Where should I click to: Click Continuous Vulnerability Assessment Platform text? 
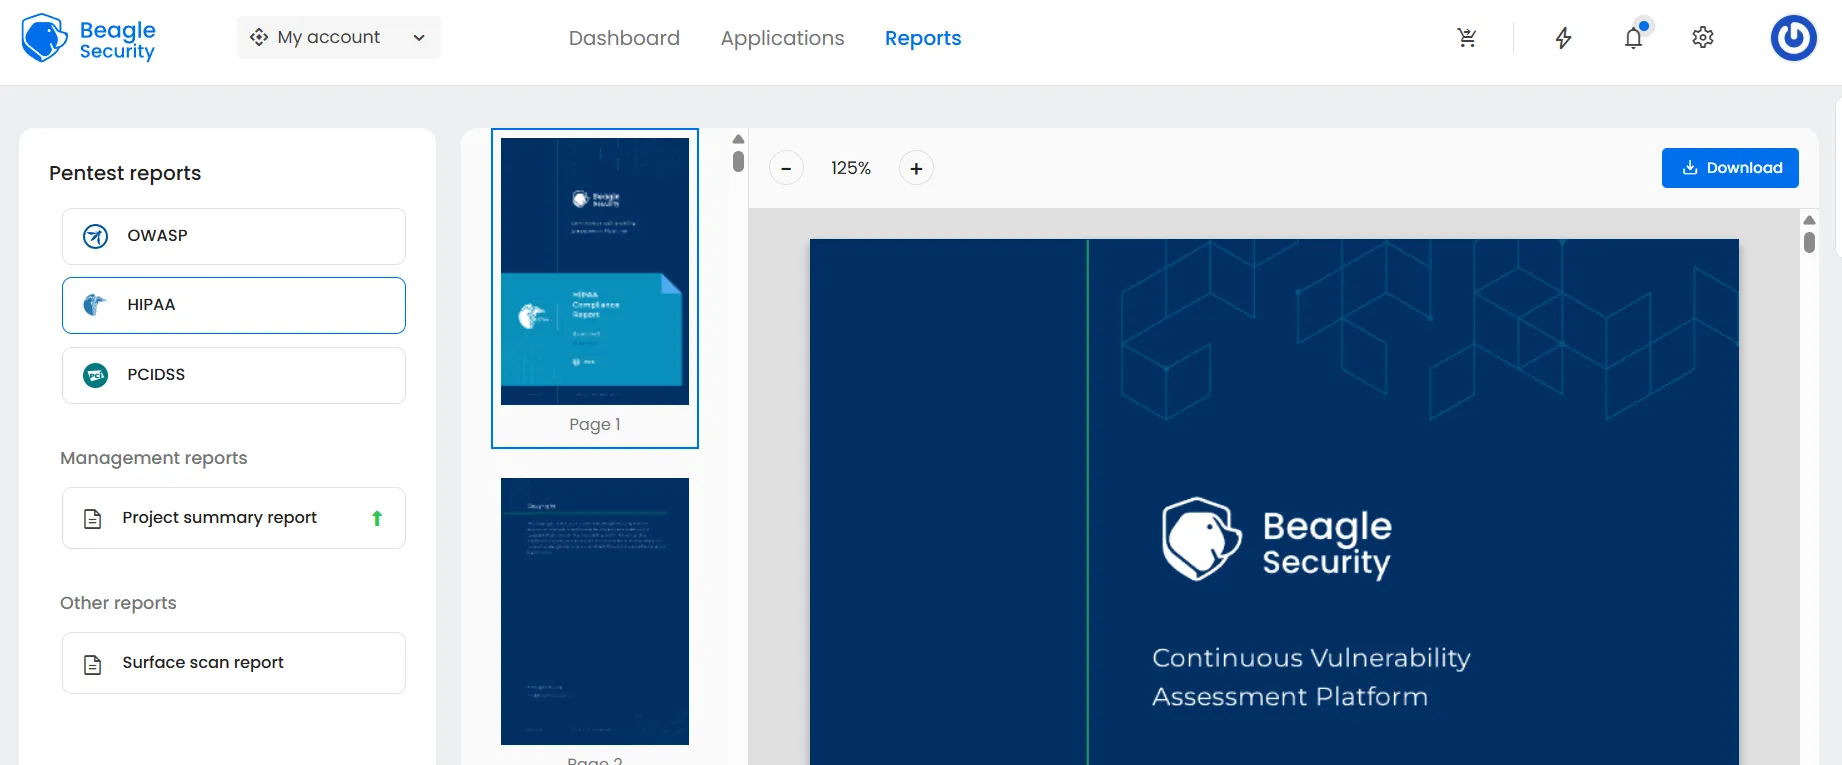1311,677
